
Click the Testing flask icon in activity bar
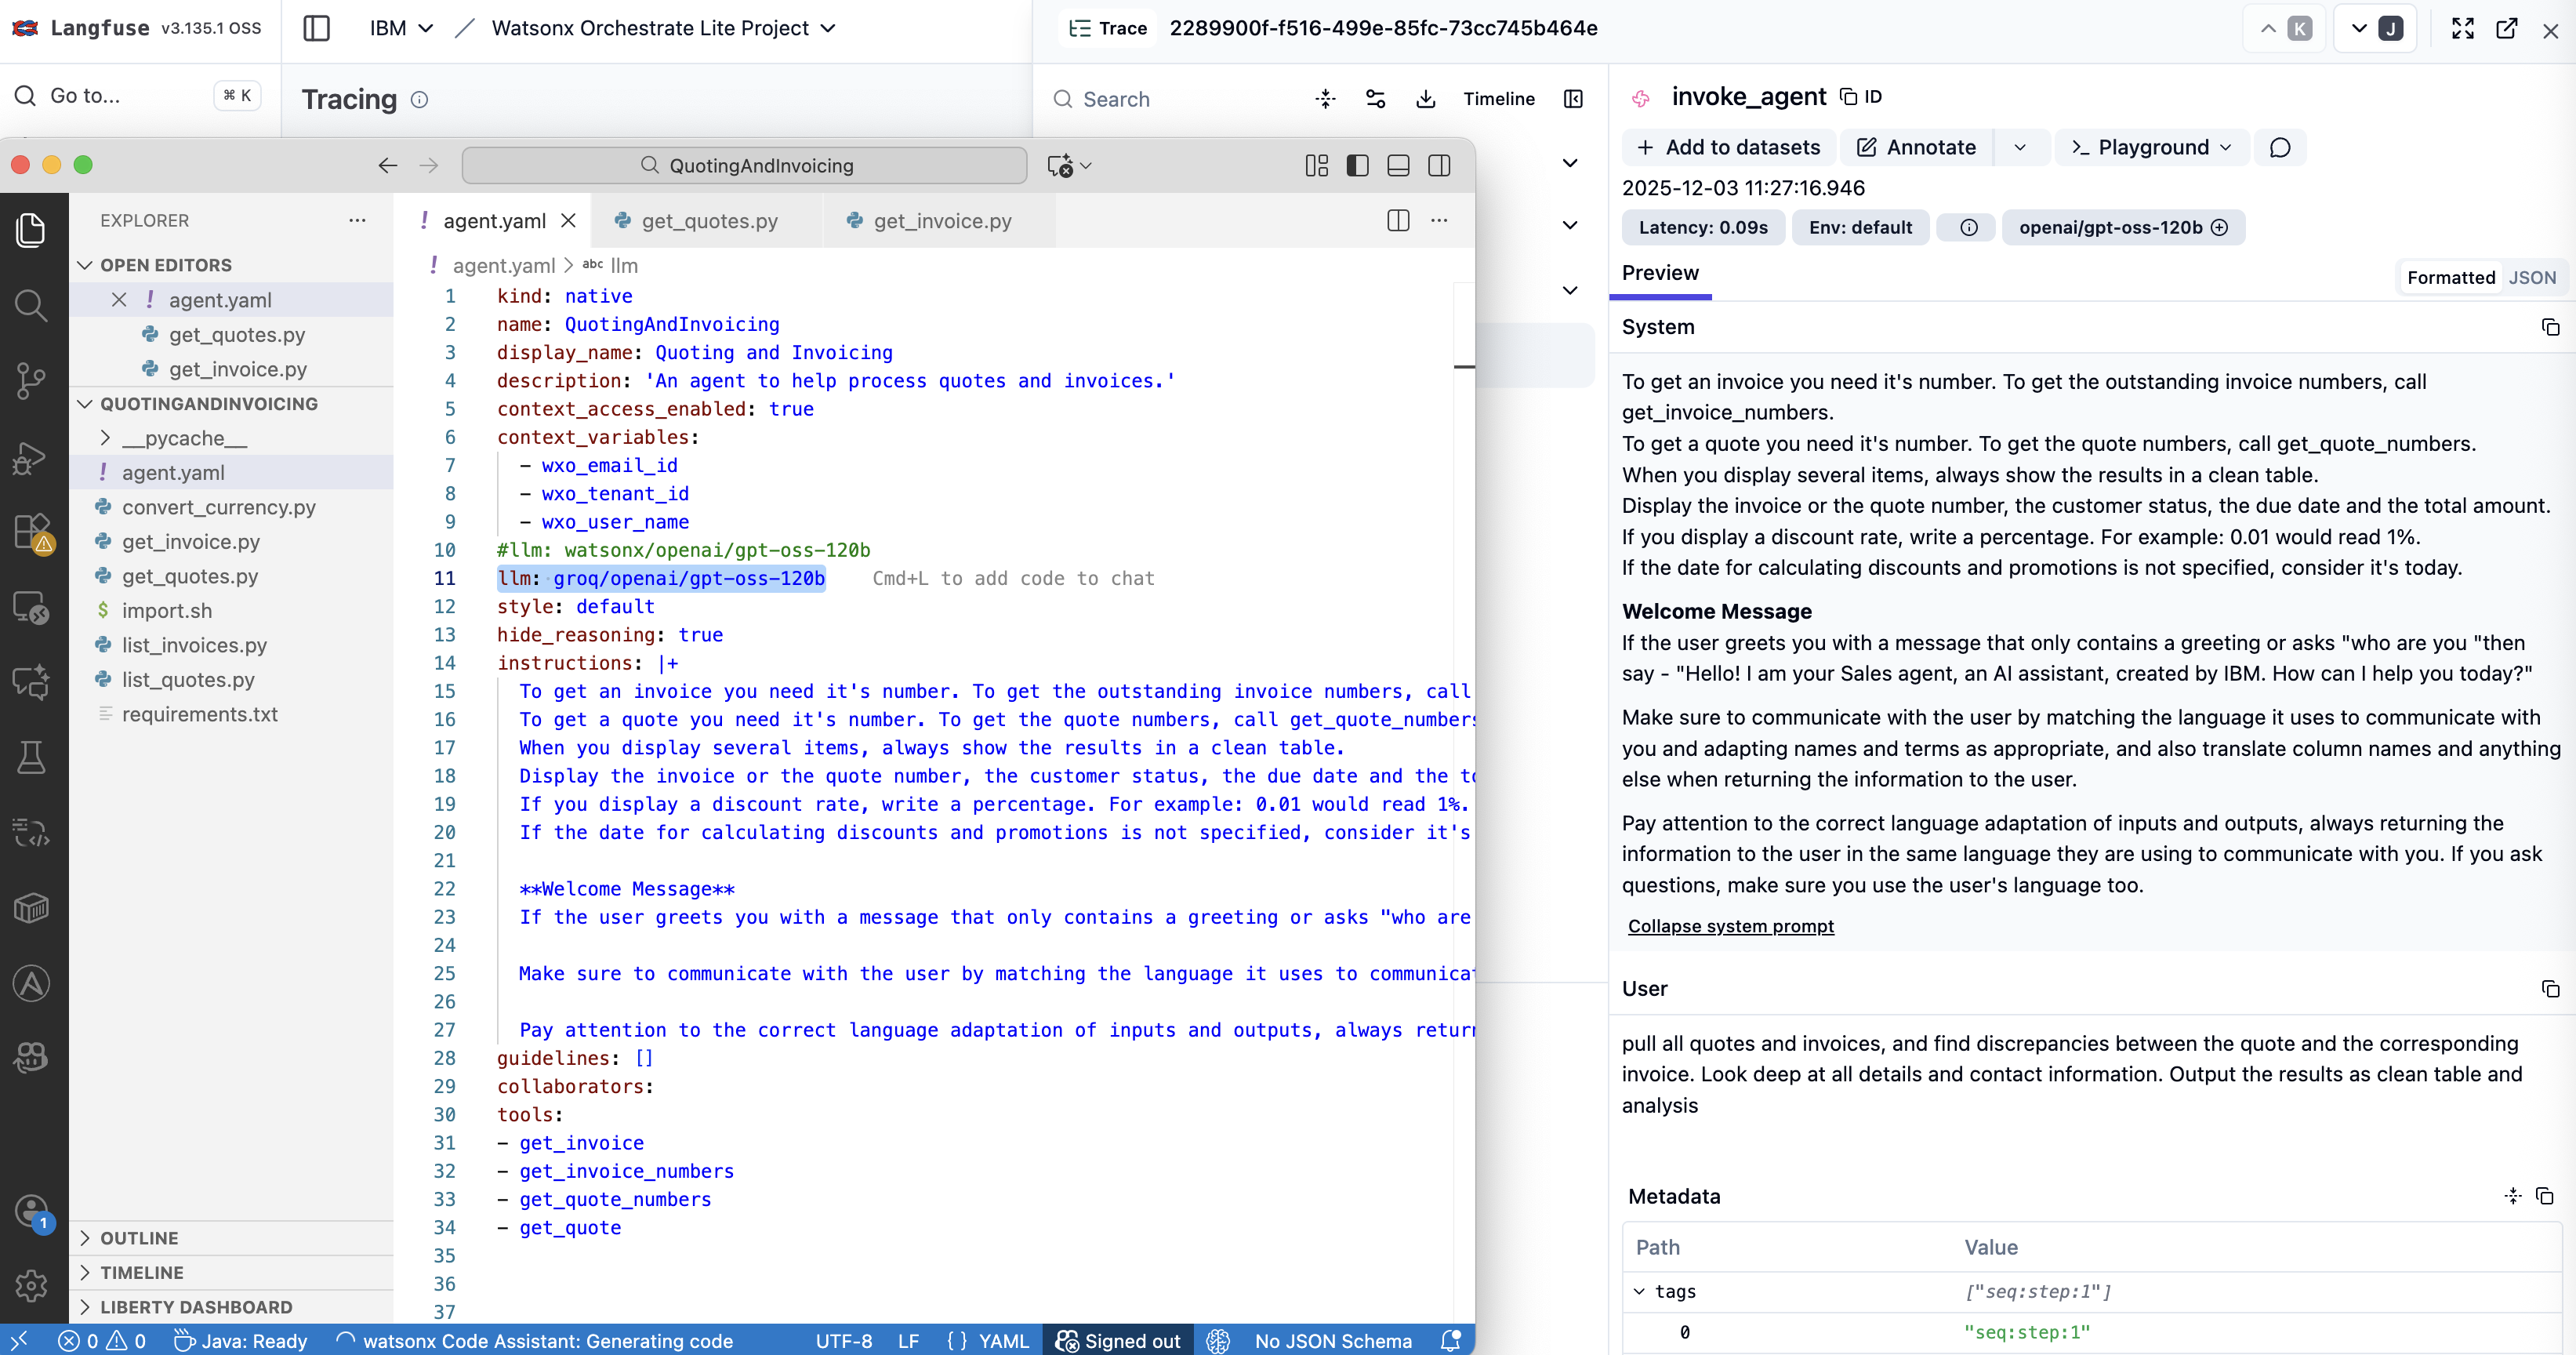pos(31,757)
